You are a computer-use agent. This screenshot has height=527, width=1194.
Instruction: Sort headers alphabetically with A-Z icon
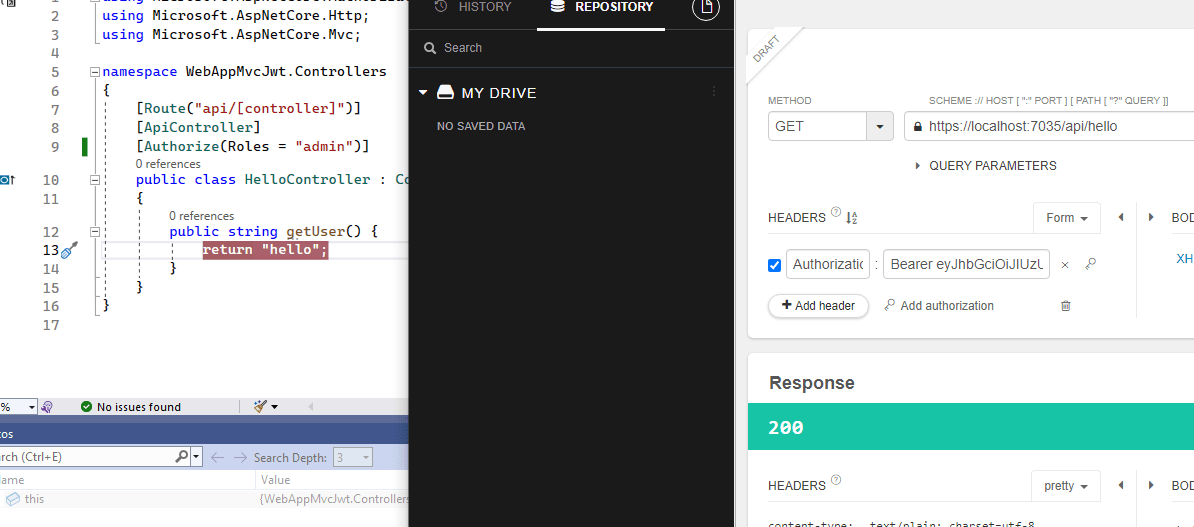tap(852, 218)
